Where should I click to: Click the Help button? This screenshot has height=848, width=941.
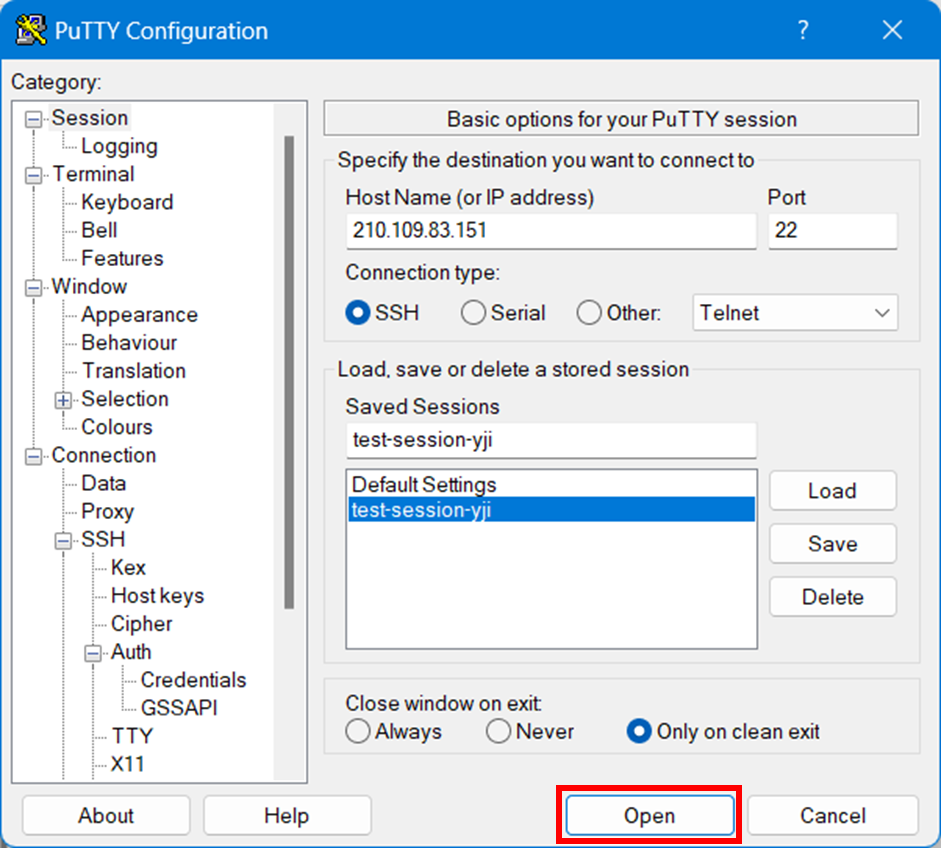(x=287, y=816)
